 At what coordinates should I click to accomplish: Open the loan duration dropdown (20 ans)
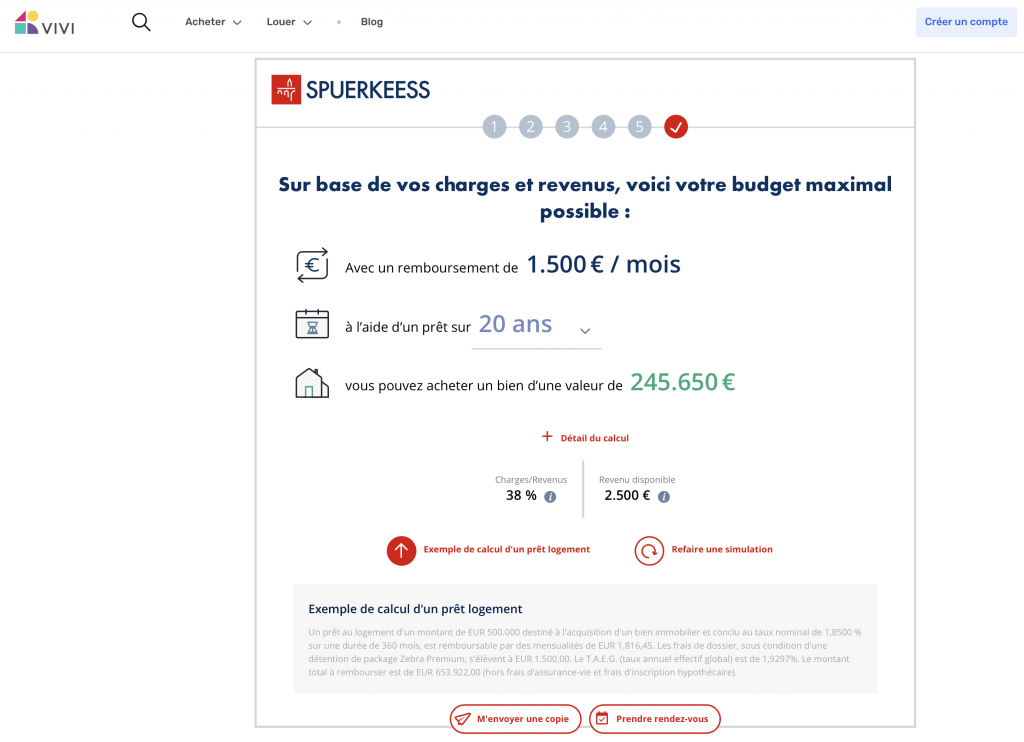[535, 326]
